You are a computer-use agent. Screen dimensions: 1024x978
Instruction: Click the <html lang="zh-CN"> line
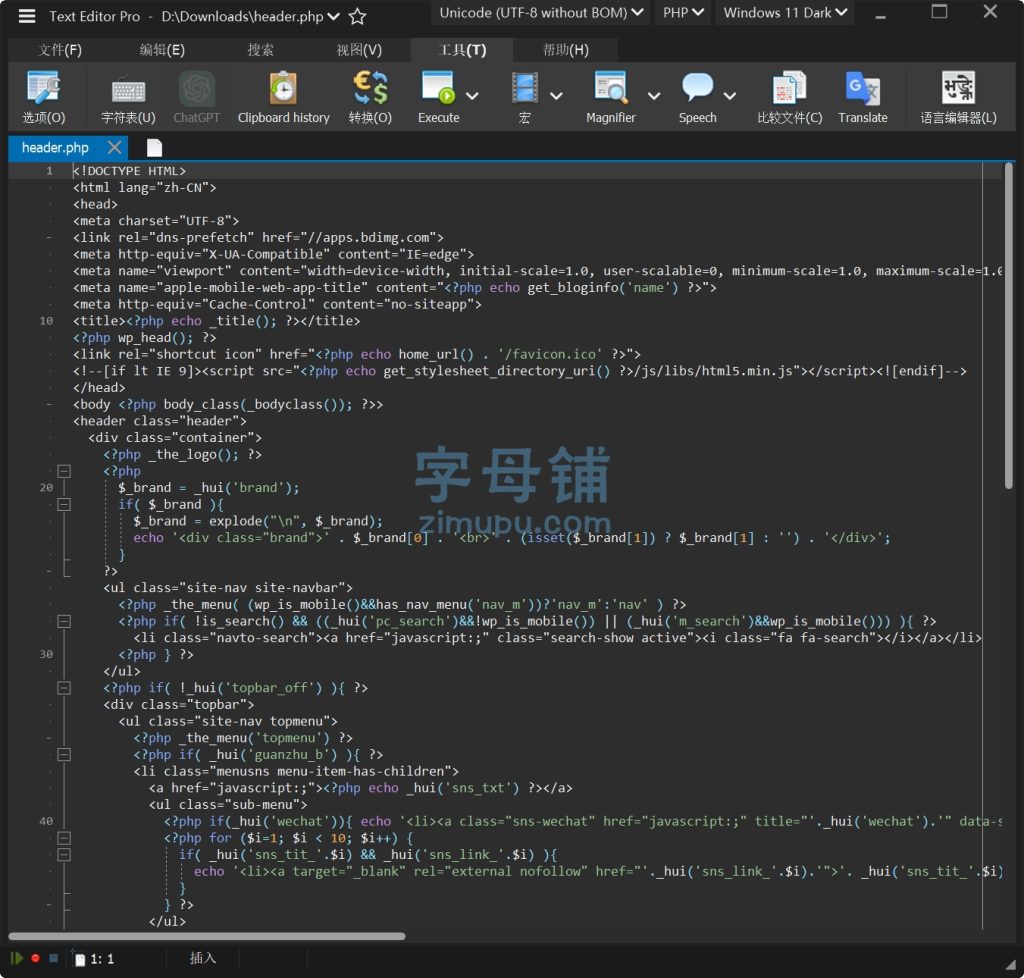[x=144, y=187]
